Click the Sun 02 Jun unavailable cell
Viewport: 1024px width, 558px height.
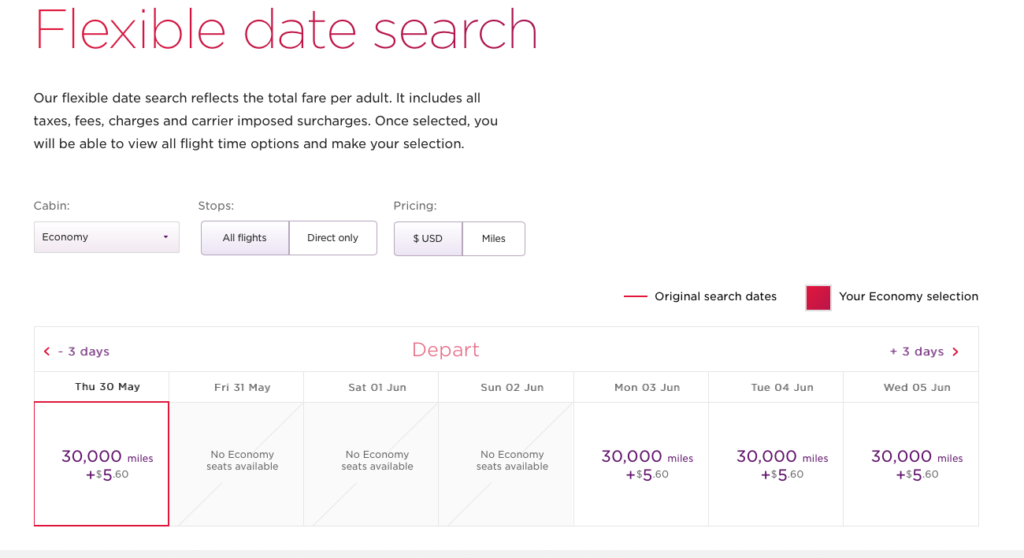point(506,464)
